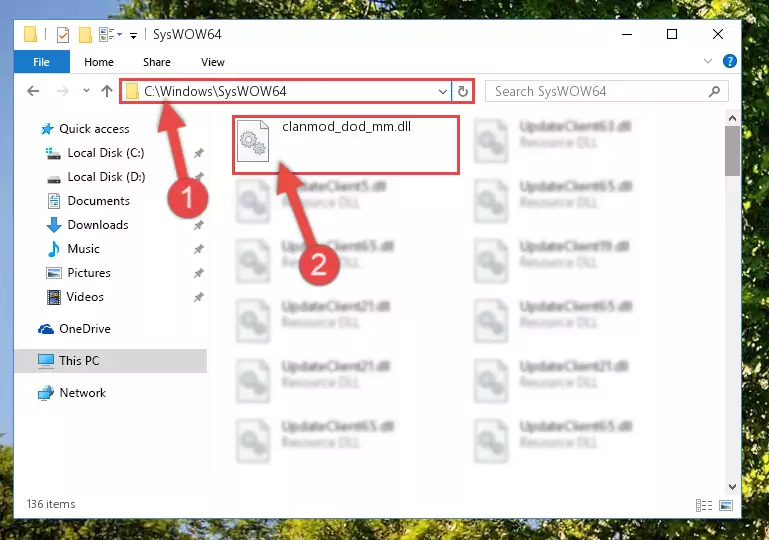Open the address bar history dropdown
The image size is (769, 540).
pos(442,92)
